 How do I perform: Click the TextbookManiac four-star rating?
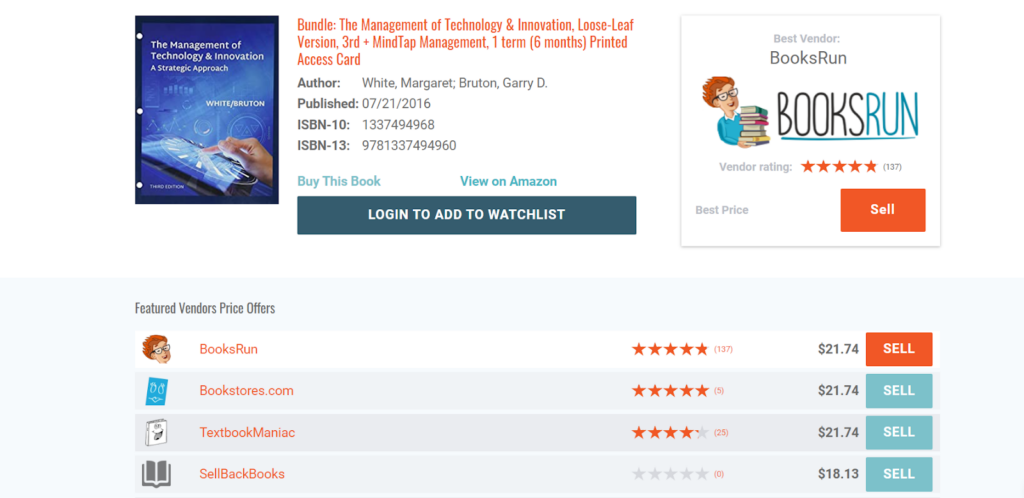(670, 432)
